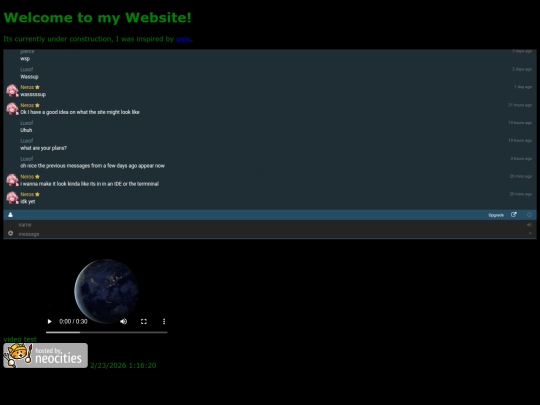The width and height of the screenshot is (540, 405).
Task: Open the chat popout icon next to Upgrade
Action: pyautogui.click(x=513, y=215)
